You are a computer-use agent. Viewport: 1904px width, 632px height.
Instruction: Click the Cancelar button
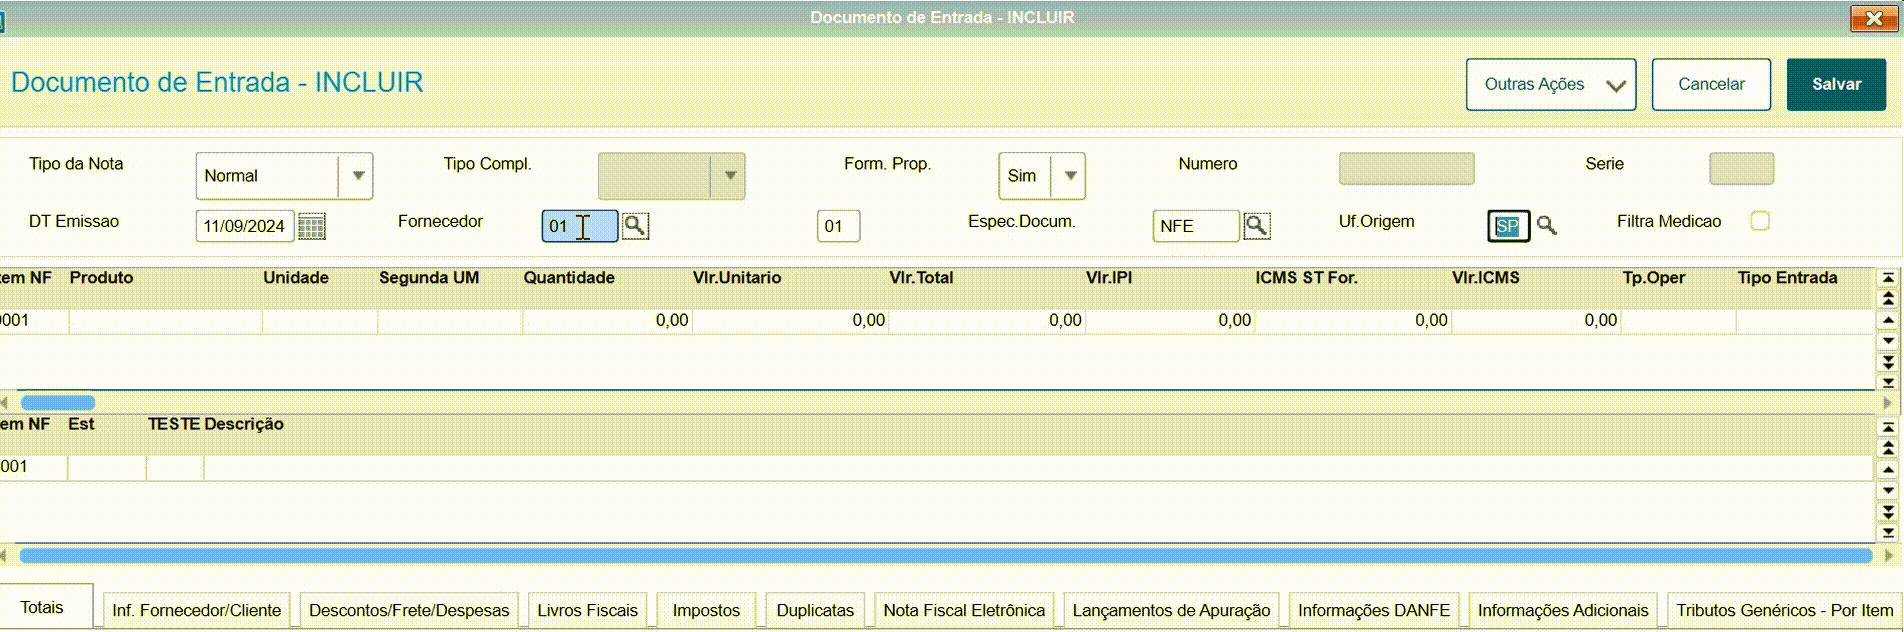click(x=1711, y=84)
